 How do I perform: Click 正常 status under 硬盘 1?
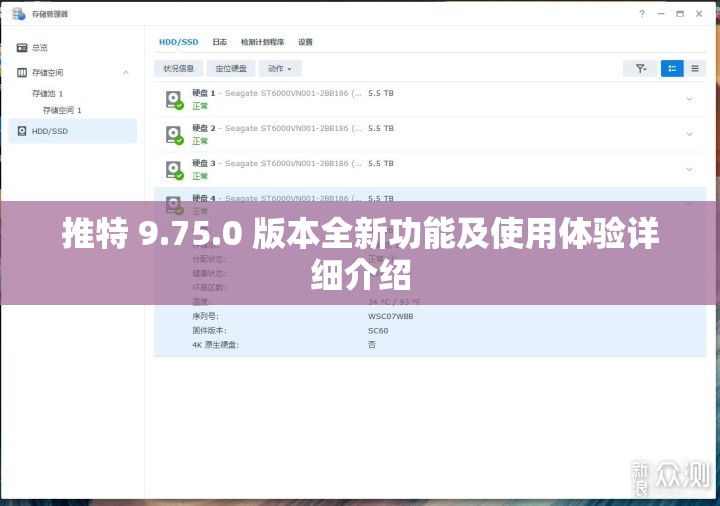[x=200, y=106]
